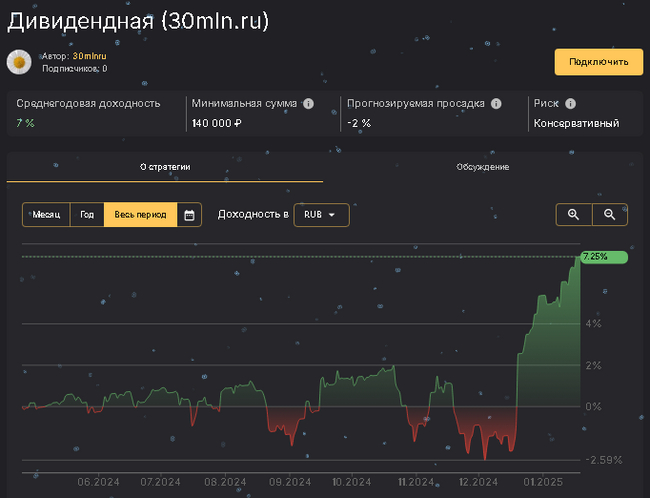Image resolution: width=650 pixels, height=498 pixels.
Task: Open the RUB currency dropdown
Action: tap(321, 215)
